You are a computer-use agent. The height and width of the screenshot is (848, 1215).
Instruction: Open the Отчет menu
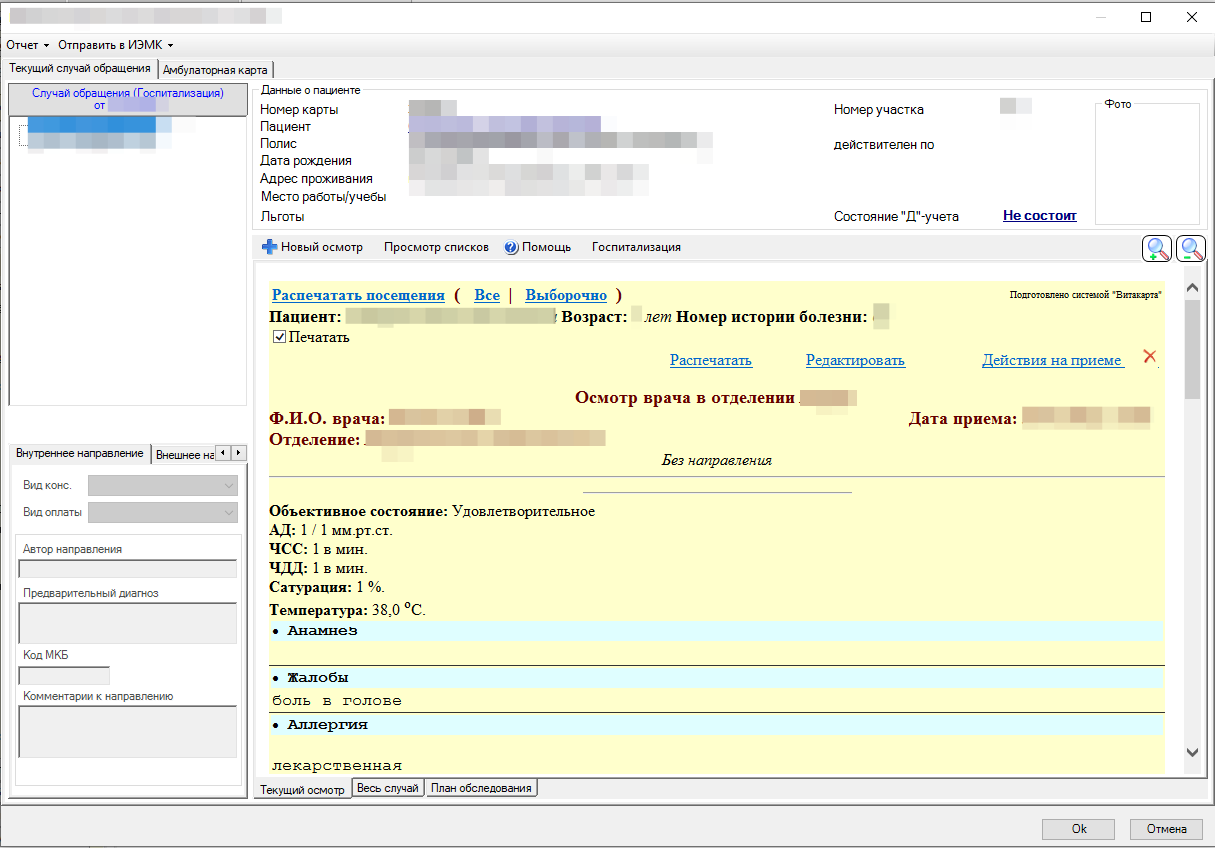27,45
